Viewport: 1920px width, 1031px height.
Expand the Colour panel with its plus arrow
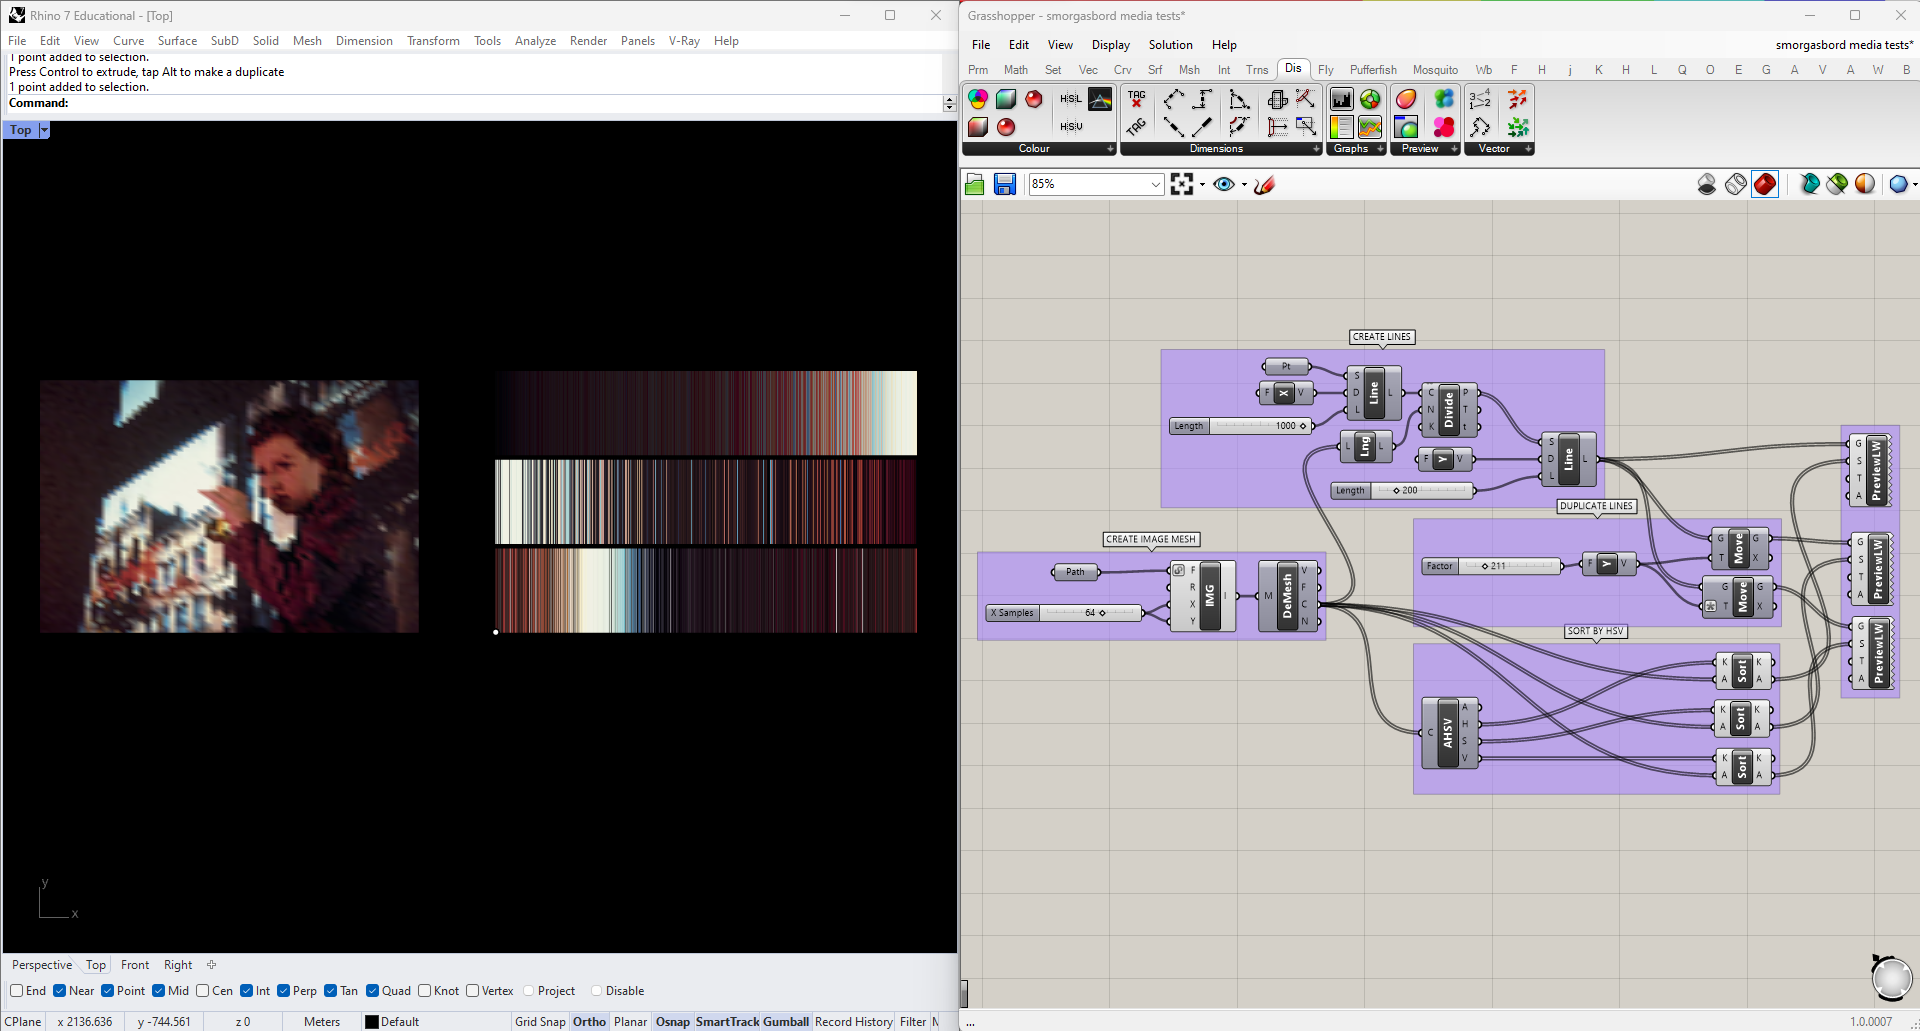point(1110,149)
